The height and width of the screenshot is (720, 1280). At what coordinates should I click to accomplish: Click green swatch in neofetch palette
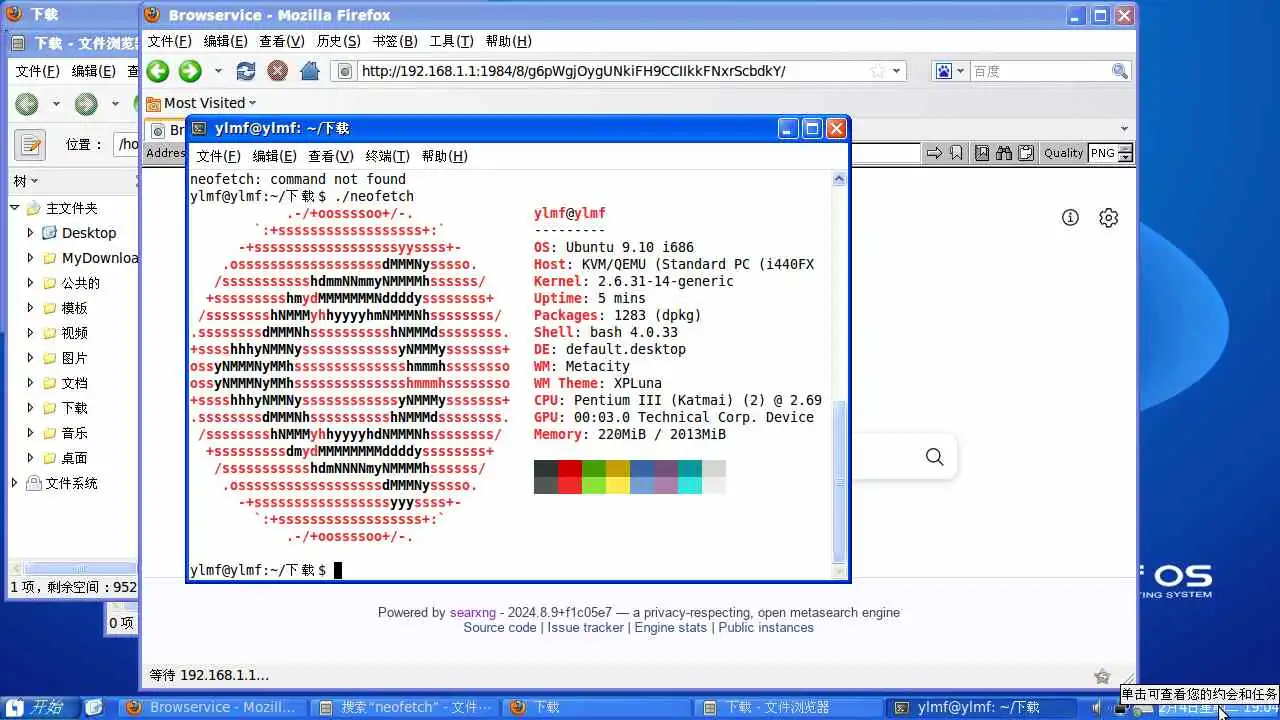[x=594, y=469]
